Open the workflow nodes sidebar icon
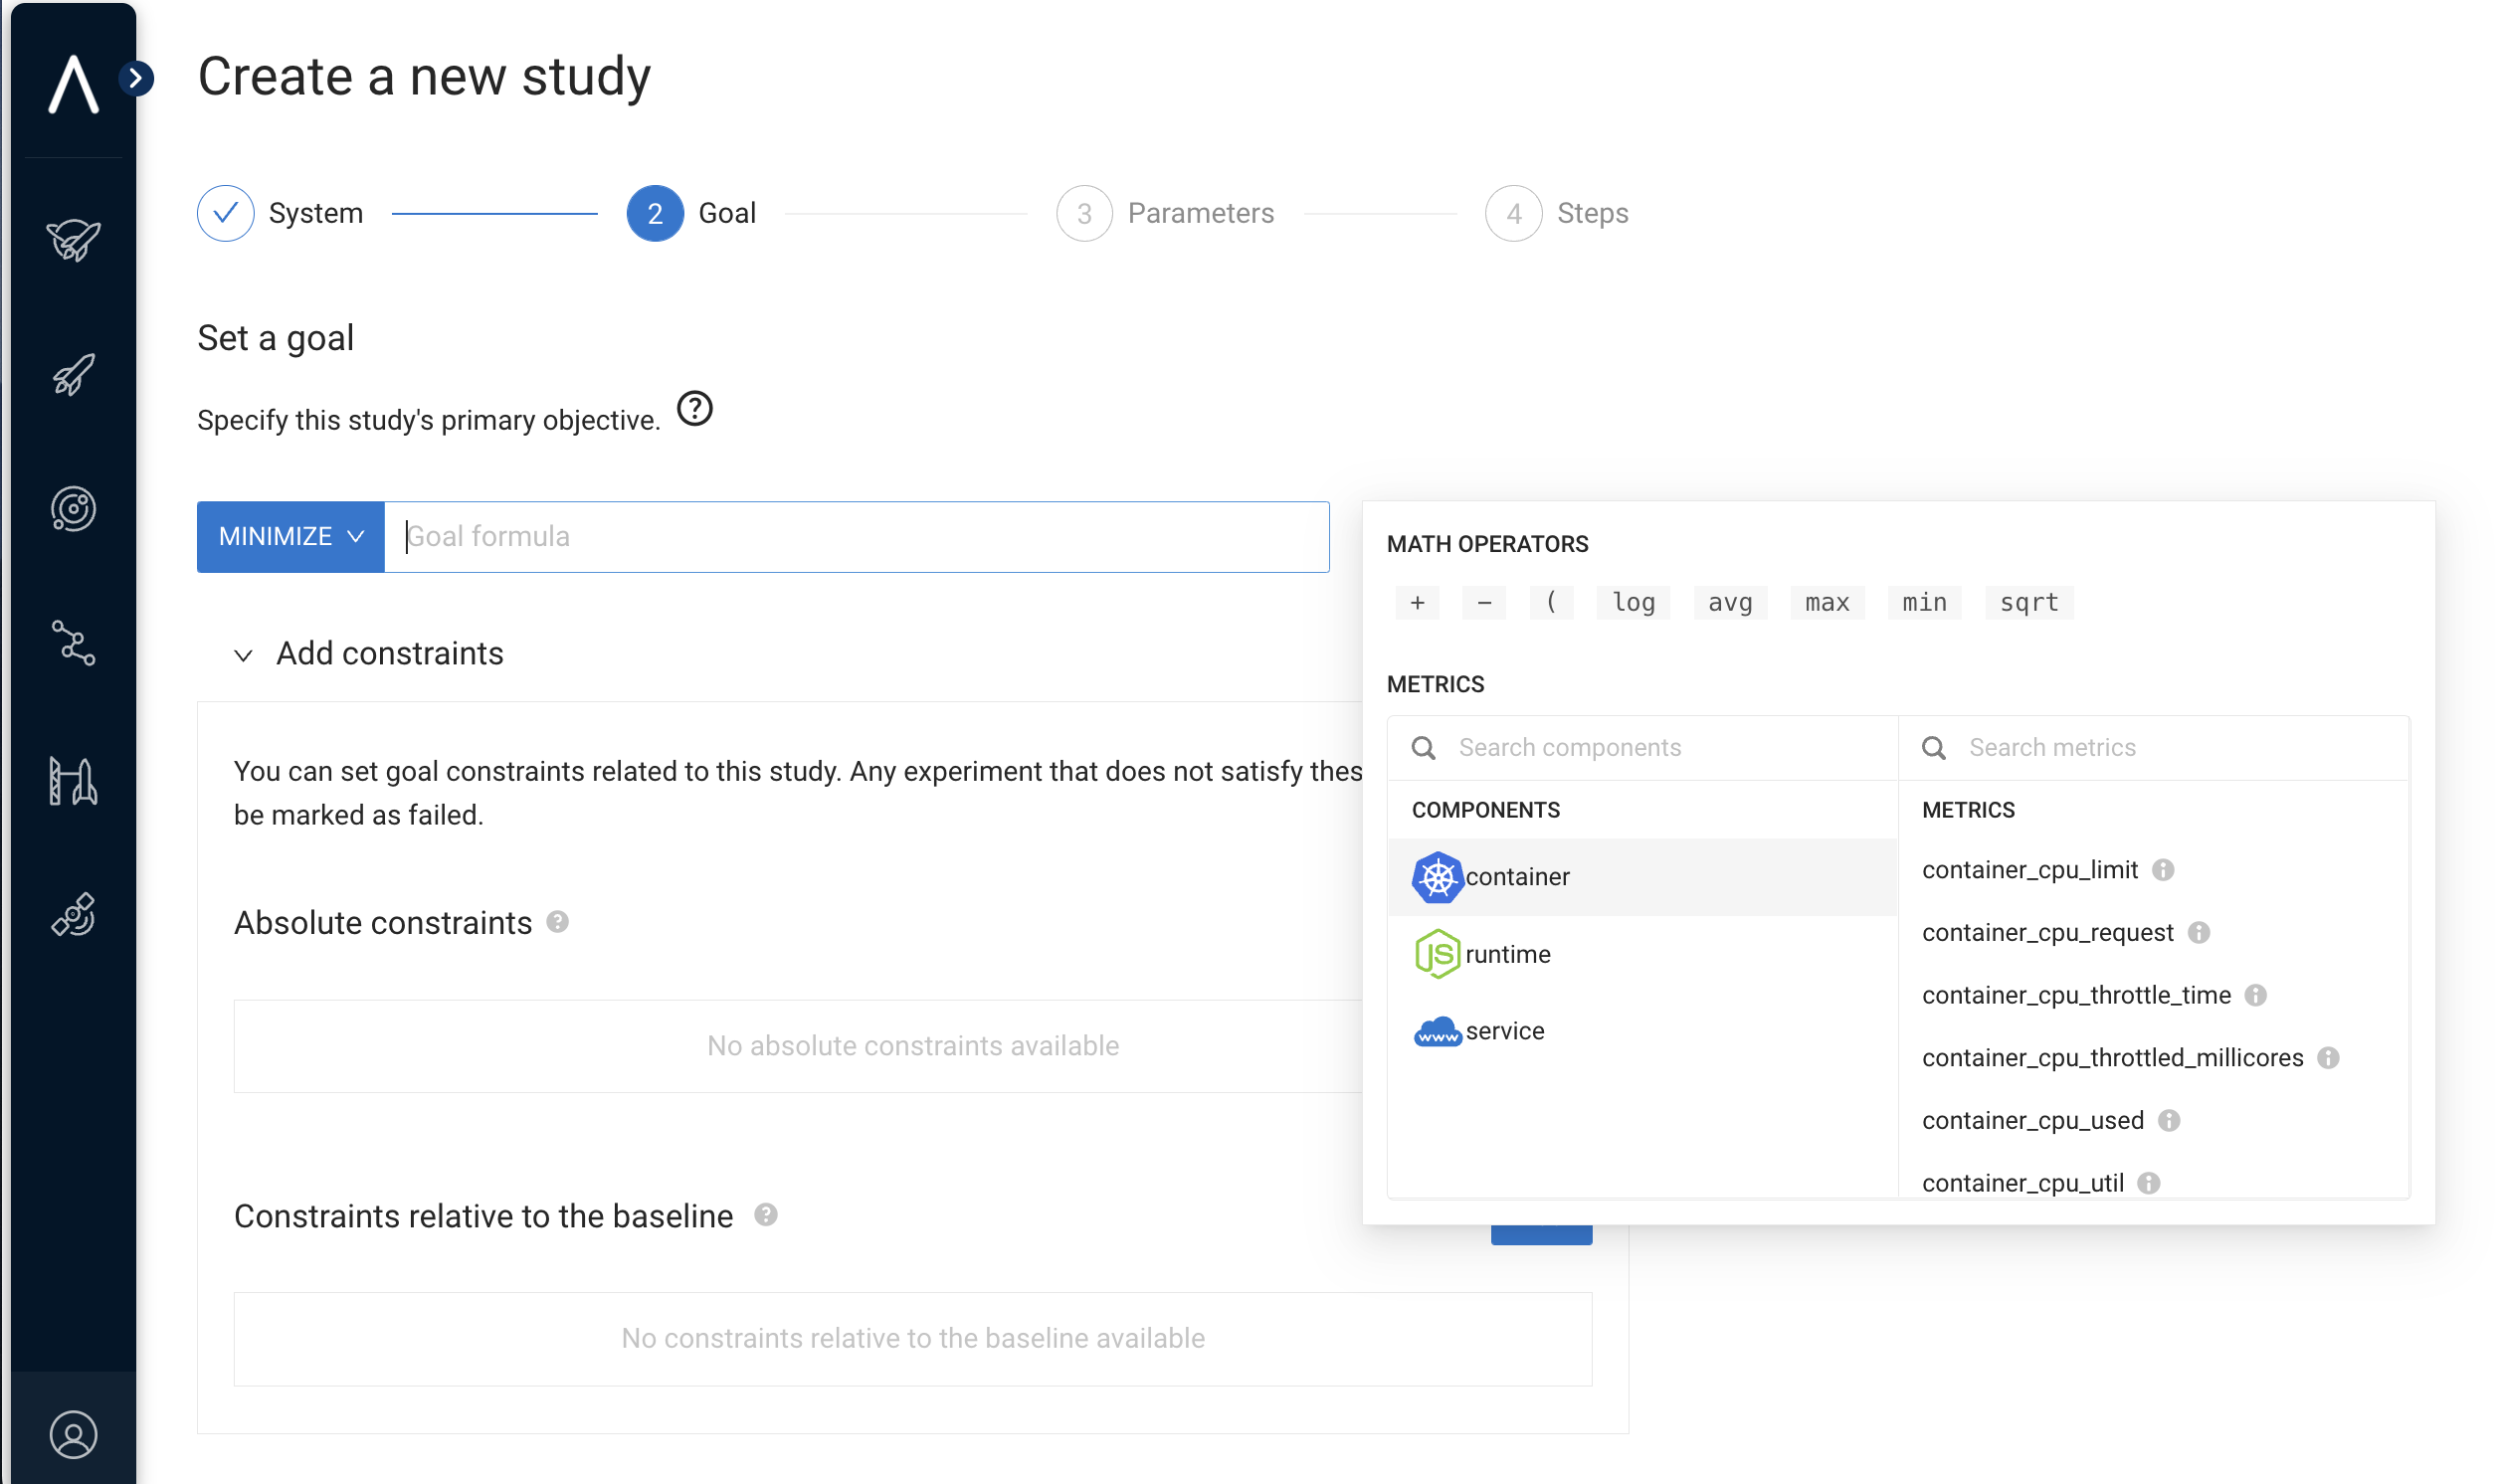 (x=73, y=643)
